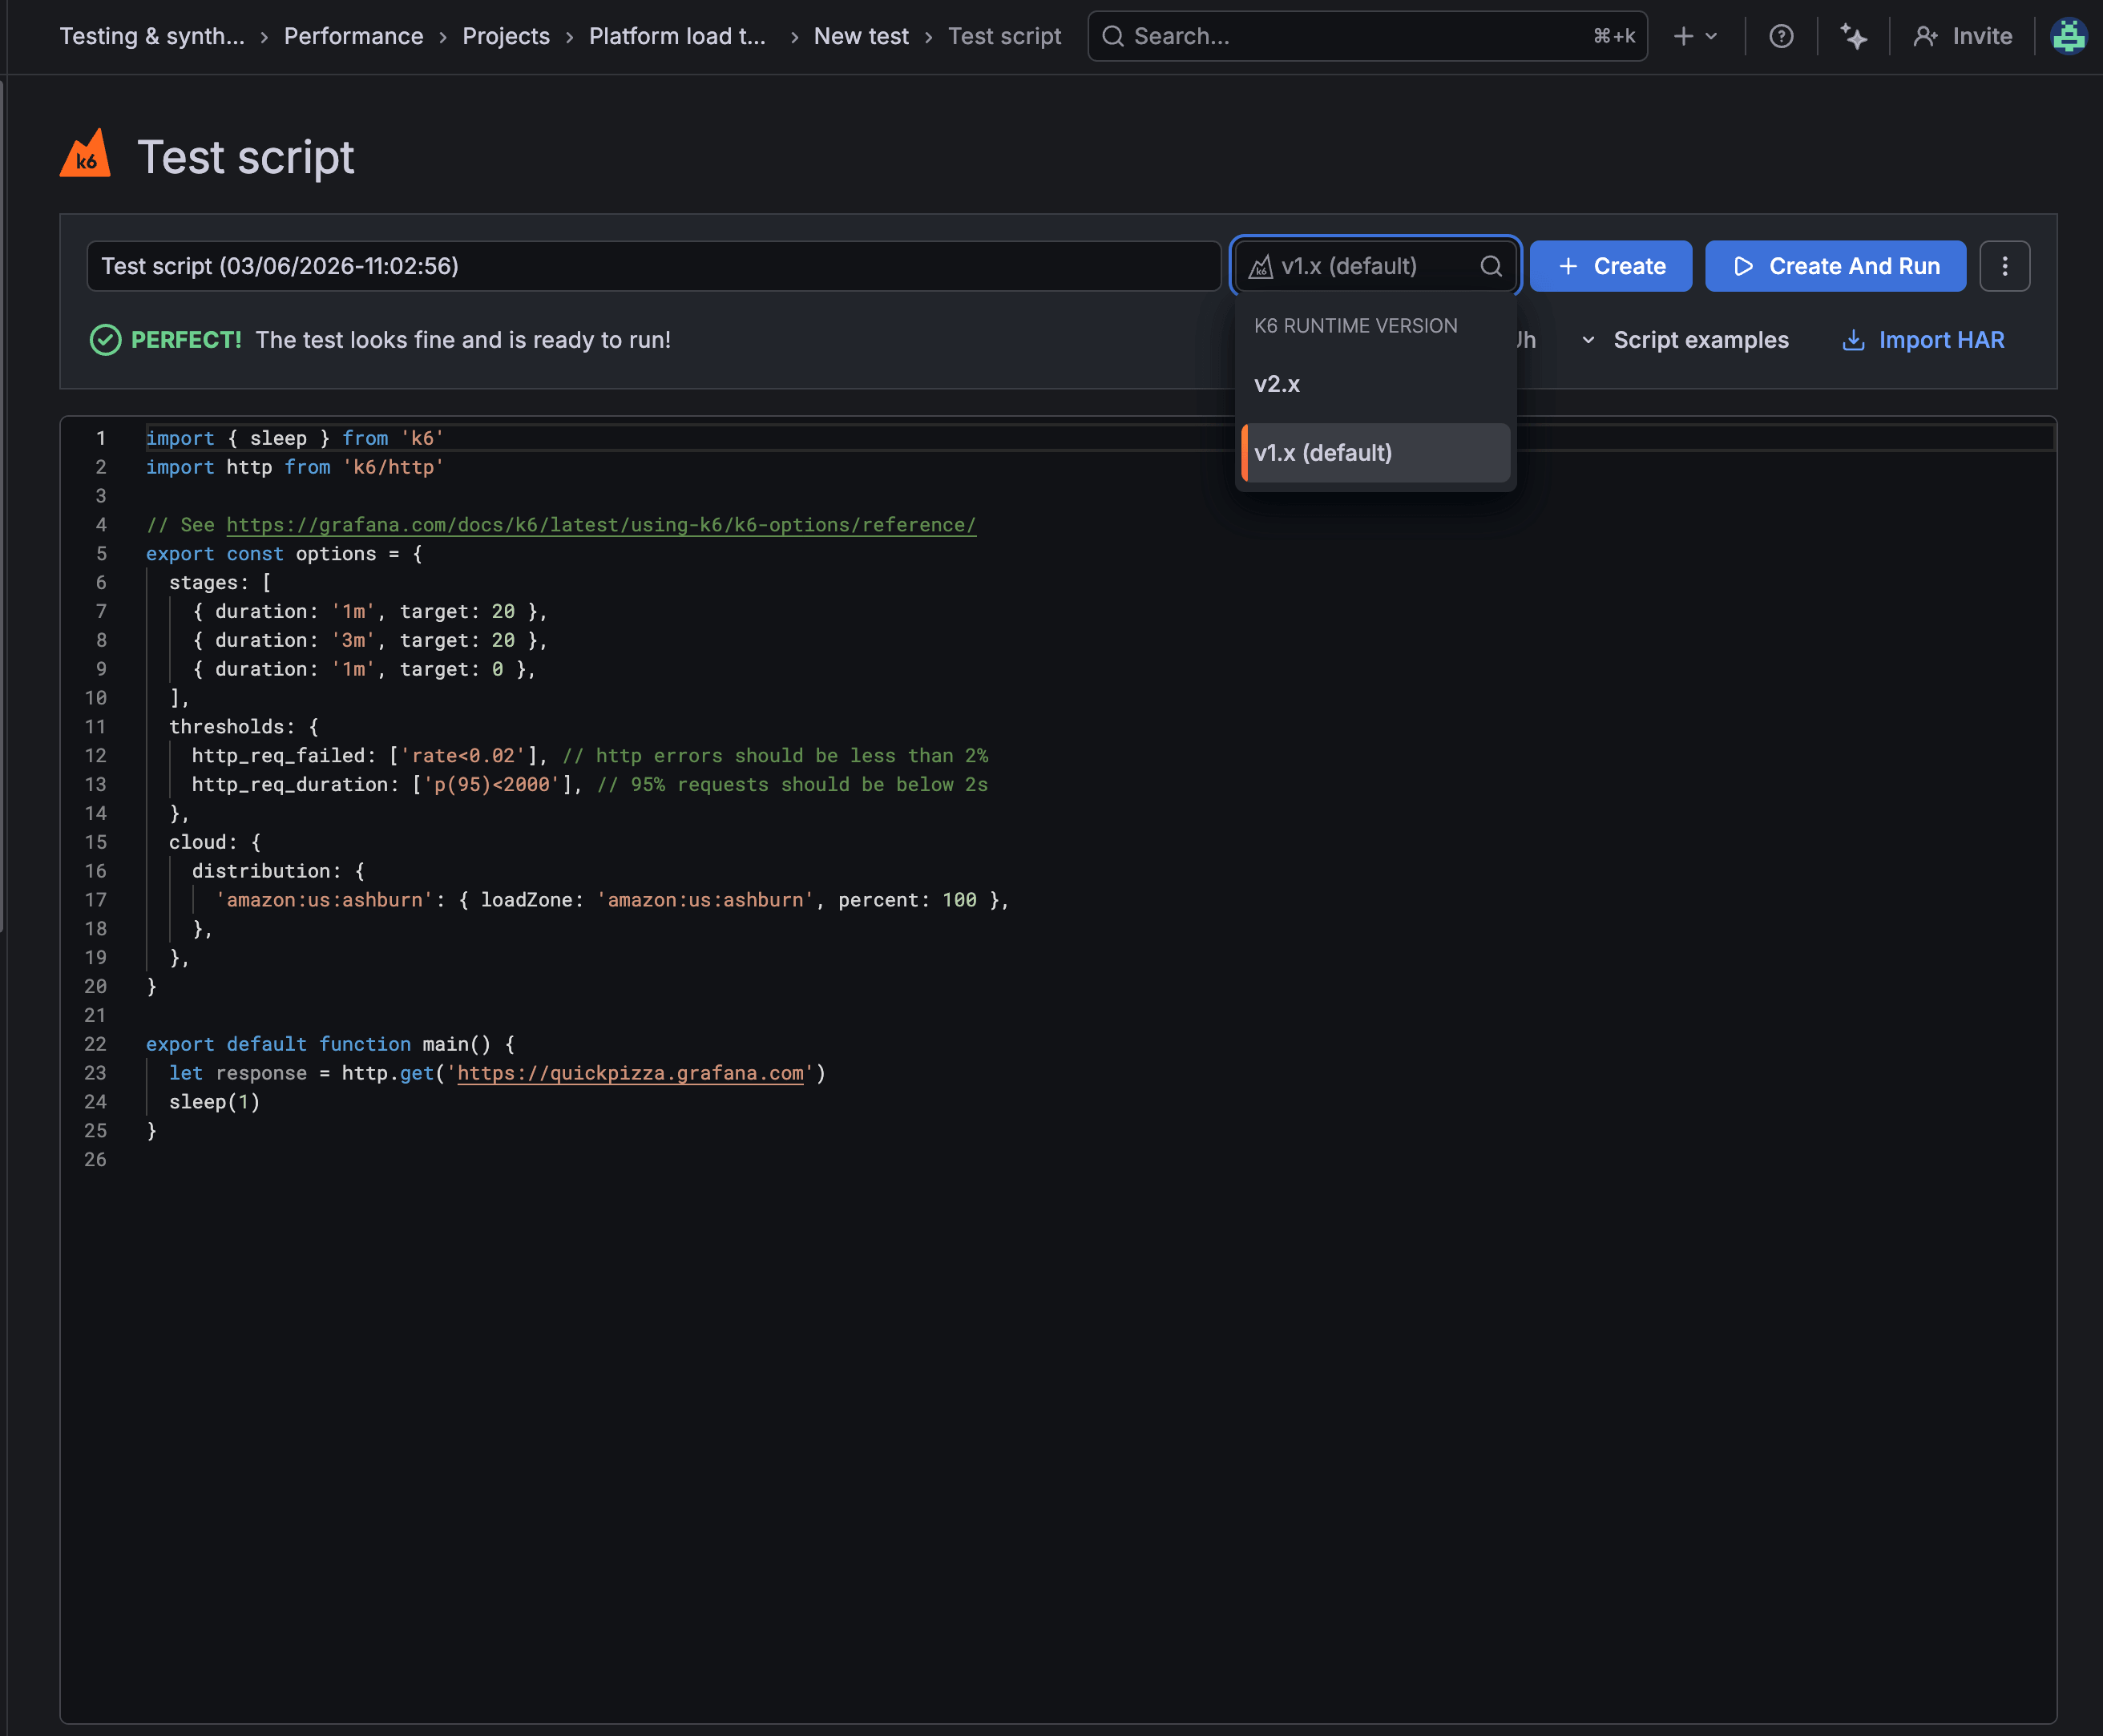
Task: Select v2.x runtime version
Action: click(1375, 384)
